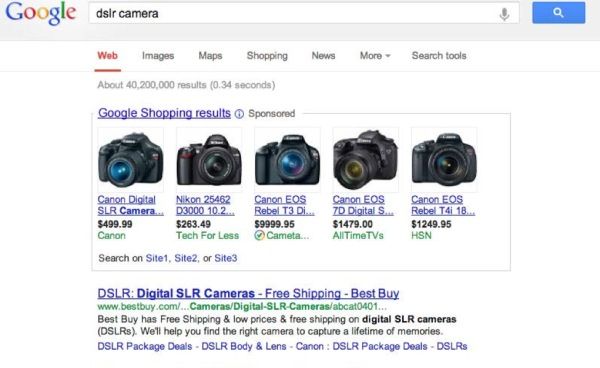Click the Canon EOS 7D camera thumbnail
The image size is (600, 368).
pos(365,159)
